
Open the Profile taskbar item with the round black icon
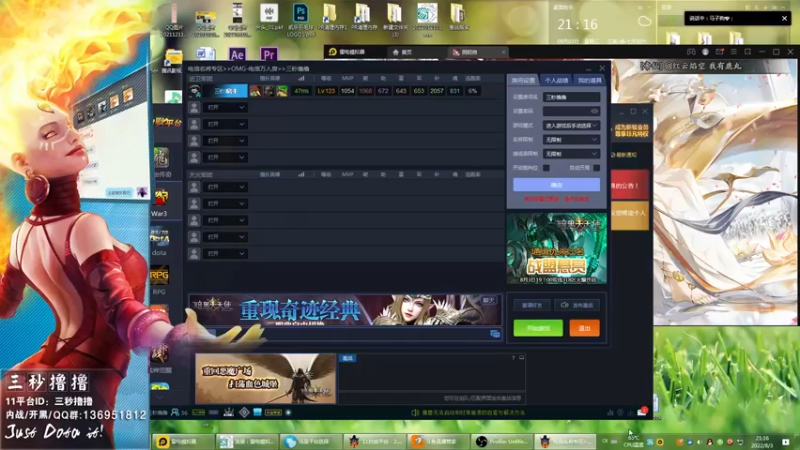[x=502, y=441]
